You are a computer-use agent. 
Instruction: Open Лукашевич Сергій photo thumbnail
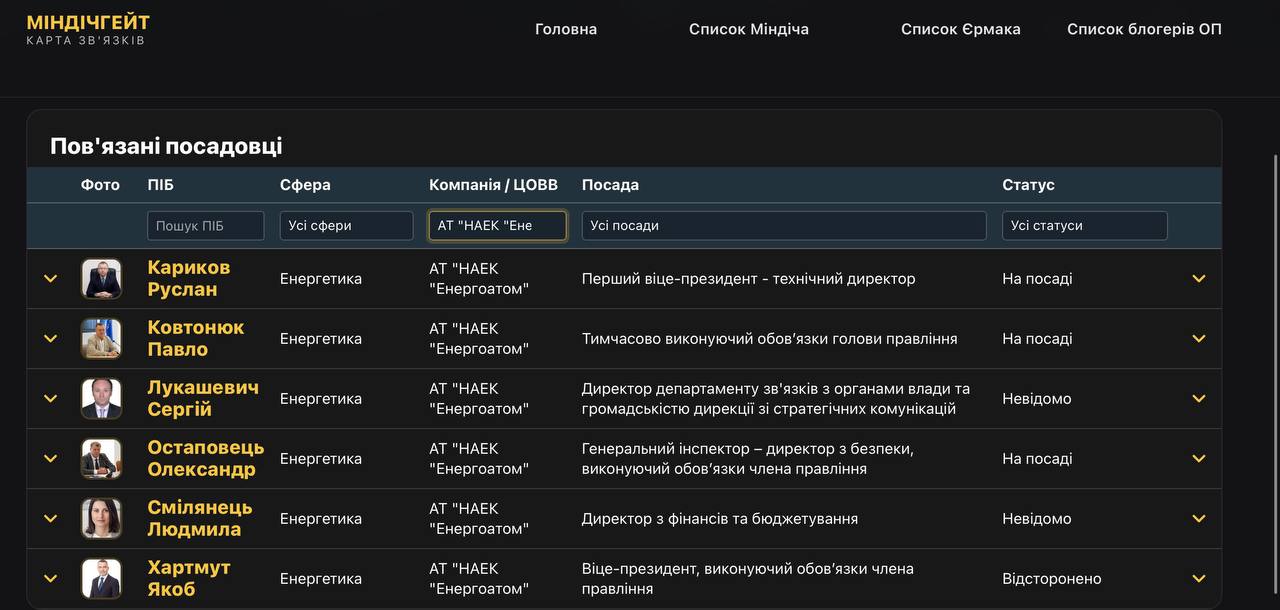[x=101, y=399]
